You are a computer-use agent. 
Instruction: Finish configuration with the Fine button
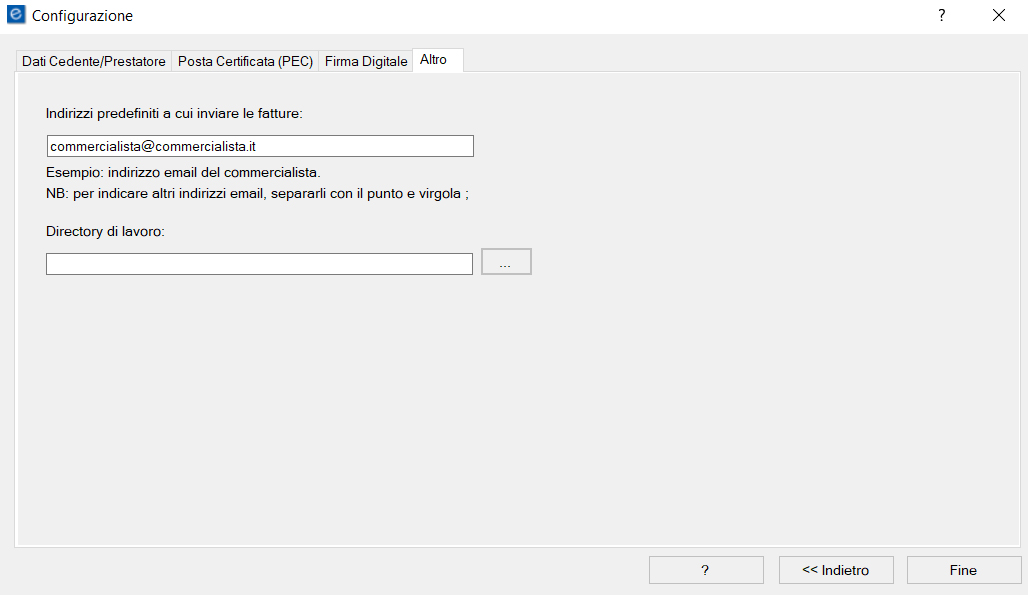tap(964, 570)
